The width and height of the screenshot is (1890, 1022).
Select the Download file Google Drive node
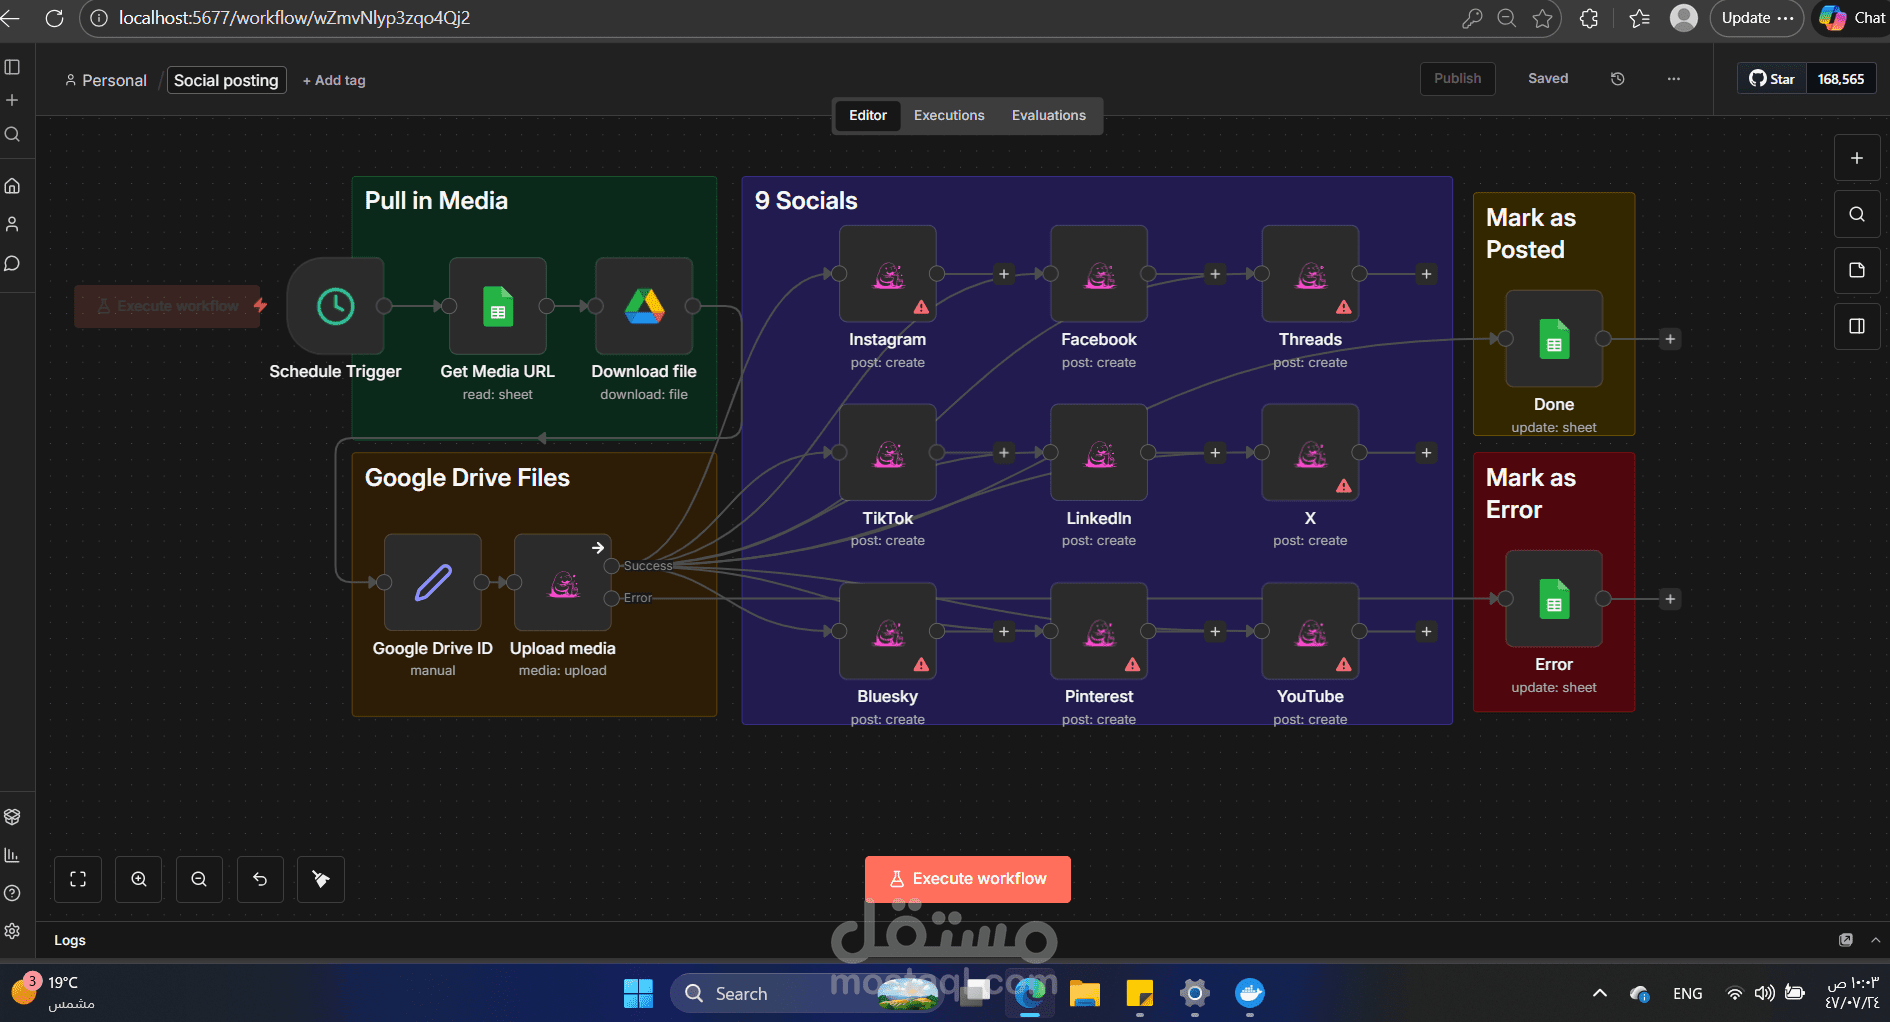(x=644, y=306)
